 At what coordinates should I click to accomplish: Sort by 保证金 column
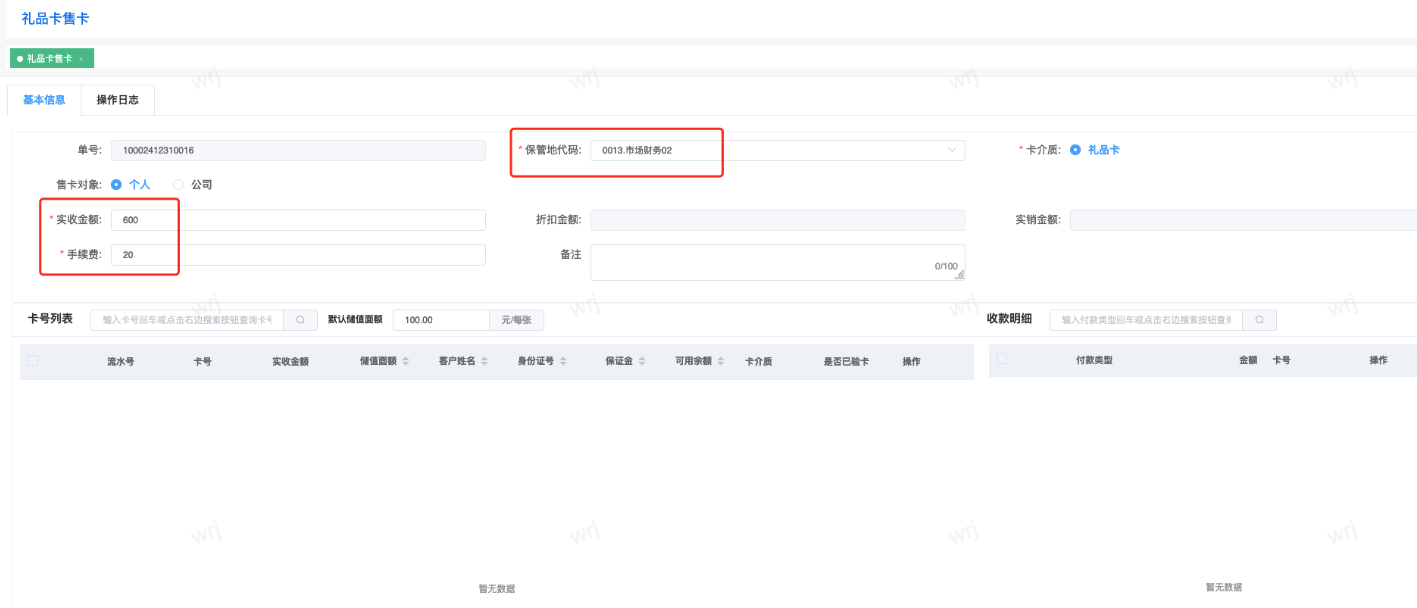[642, 361]
